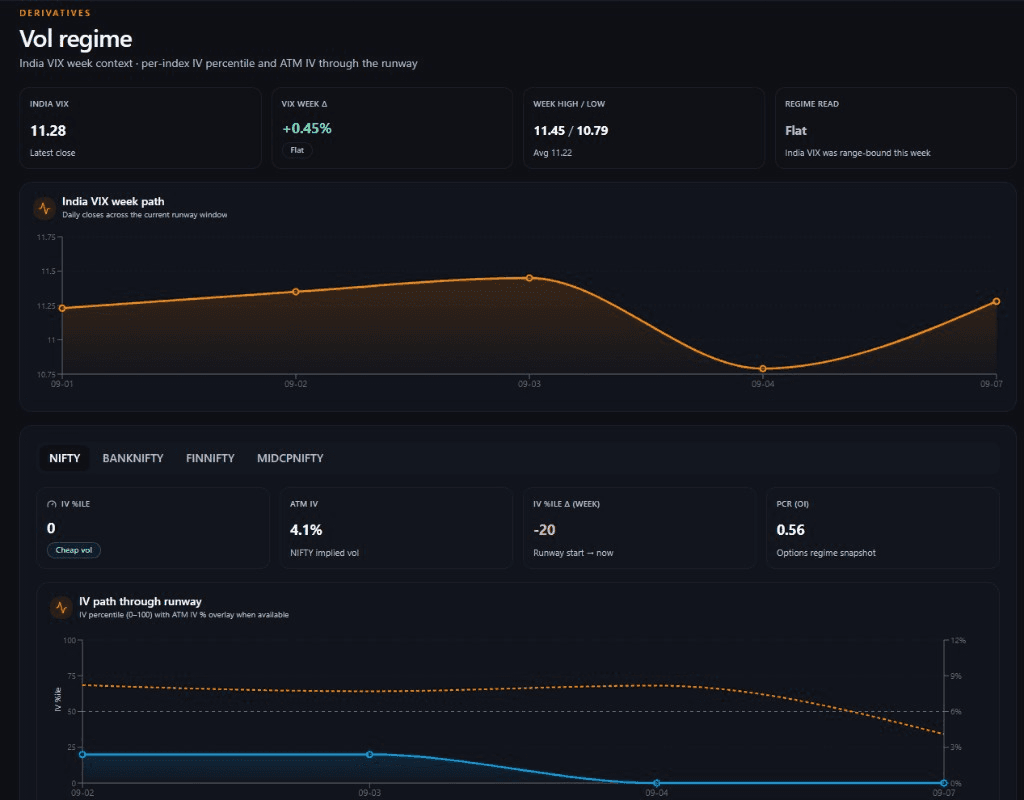1024x800 pixels.
Task: Click the 09-02 VIX data point marker
Action: [296, 292]
